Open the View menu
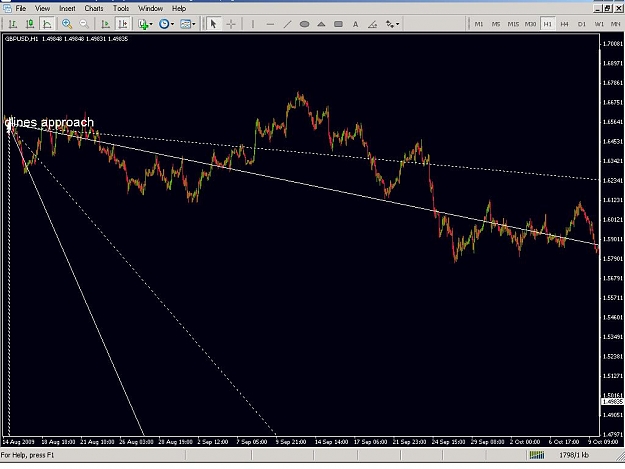Image resolution: width=625 pixels, height=469 pixels. pyautogui.click(x=42, y=8)
